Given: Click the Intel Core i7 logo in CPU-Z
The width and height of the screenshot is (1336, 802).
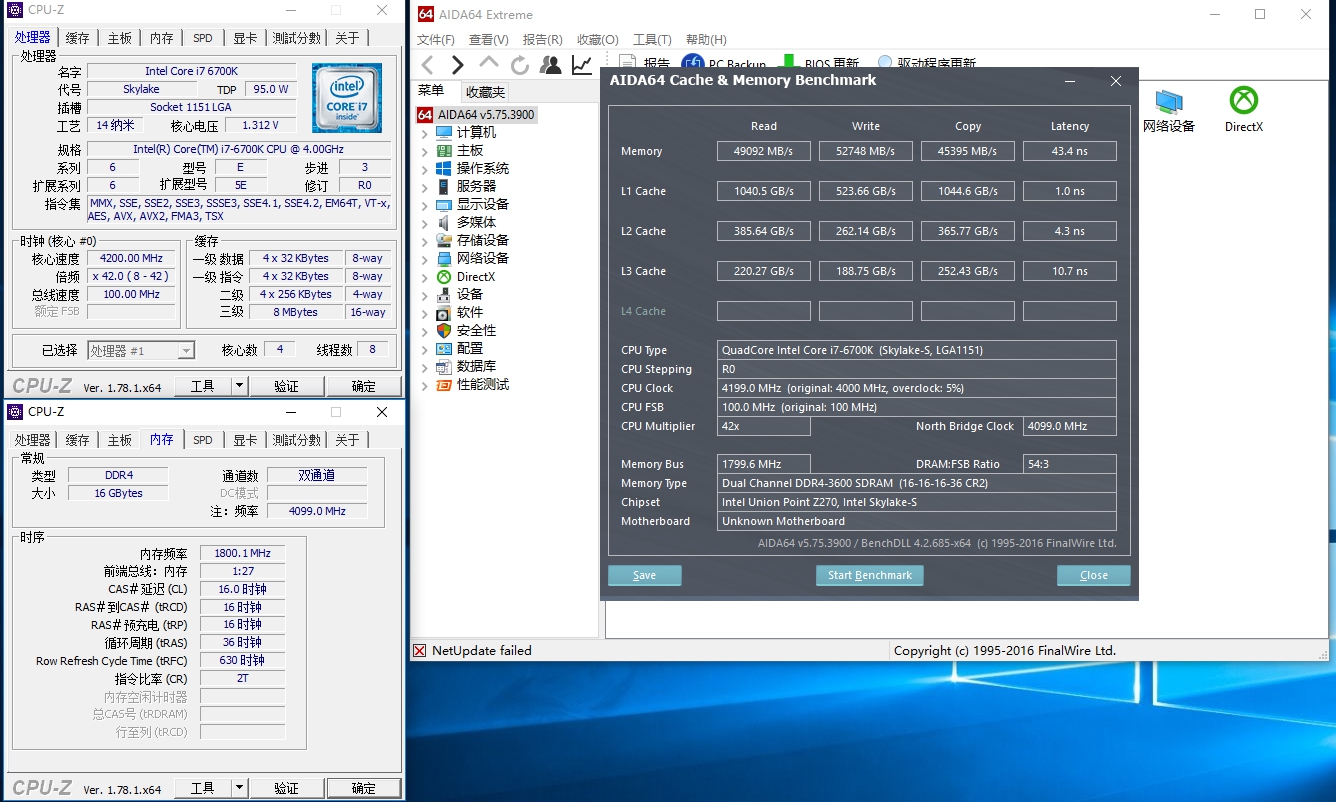Looking at the screenshot, I should tap(346, 98).
